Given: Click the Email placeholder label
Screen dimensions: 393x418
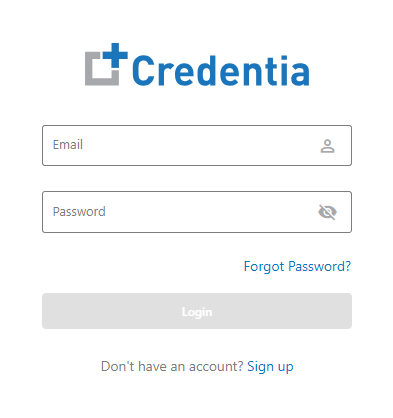Looking at the screenshot, I should (x=68, y=145).
